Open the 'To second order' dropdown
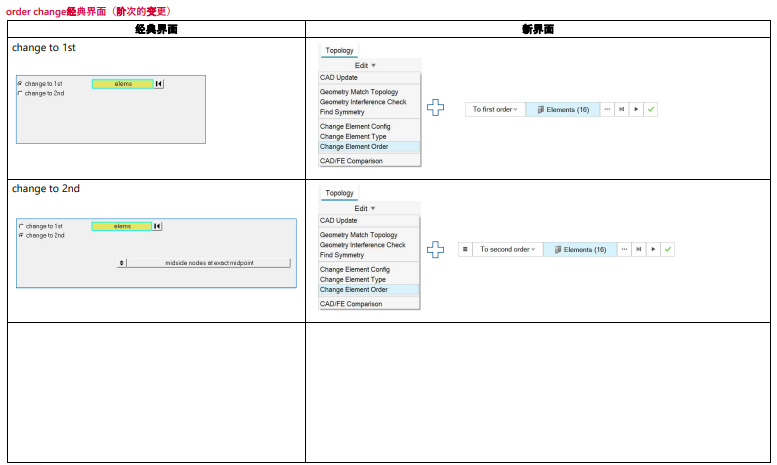777x465 pixels. click(x=507, y=249)
